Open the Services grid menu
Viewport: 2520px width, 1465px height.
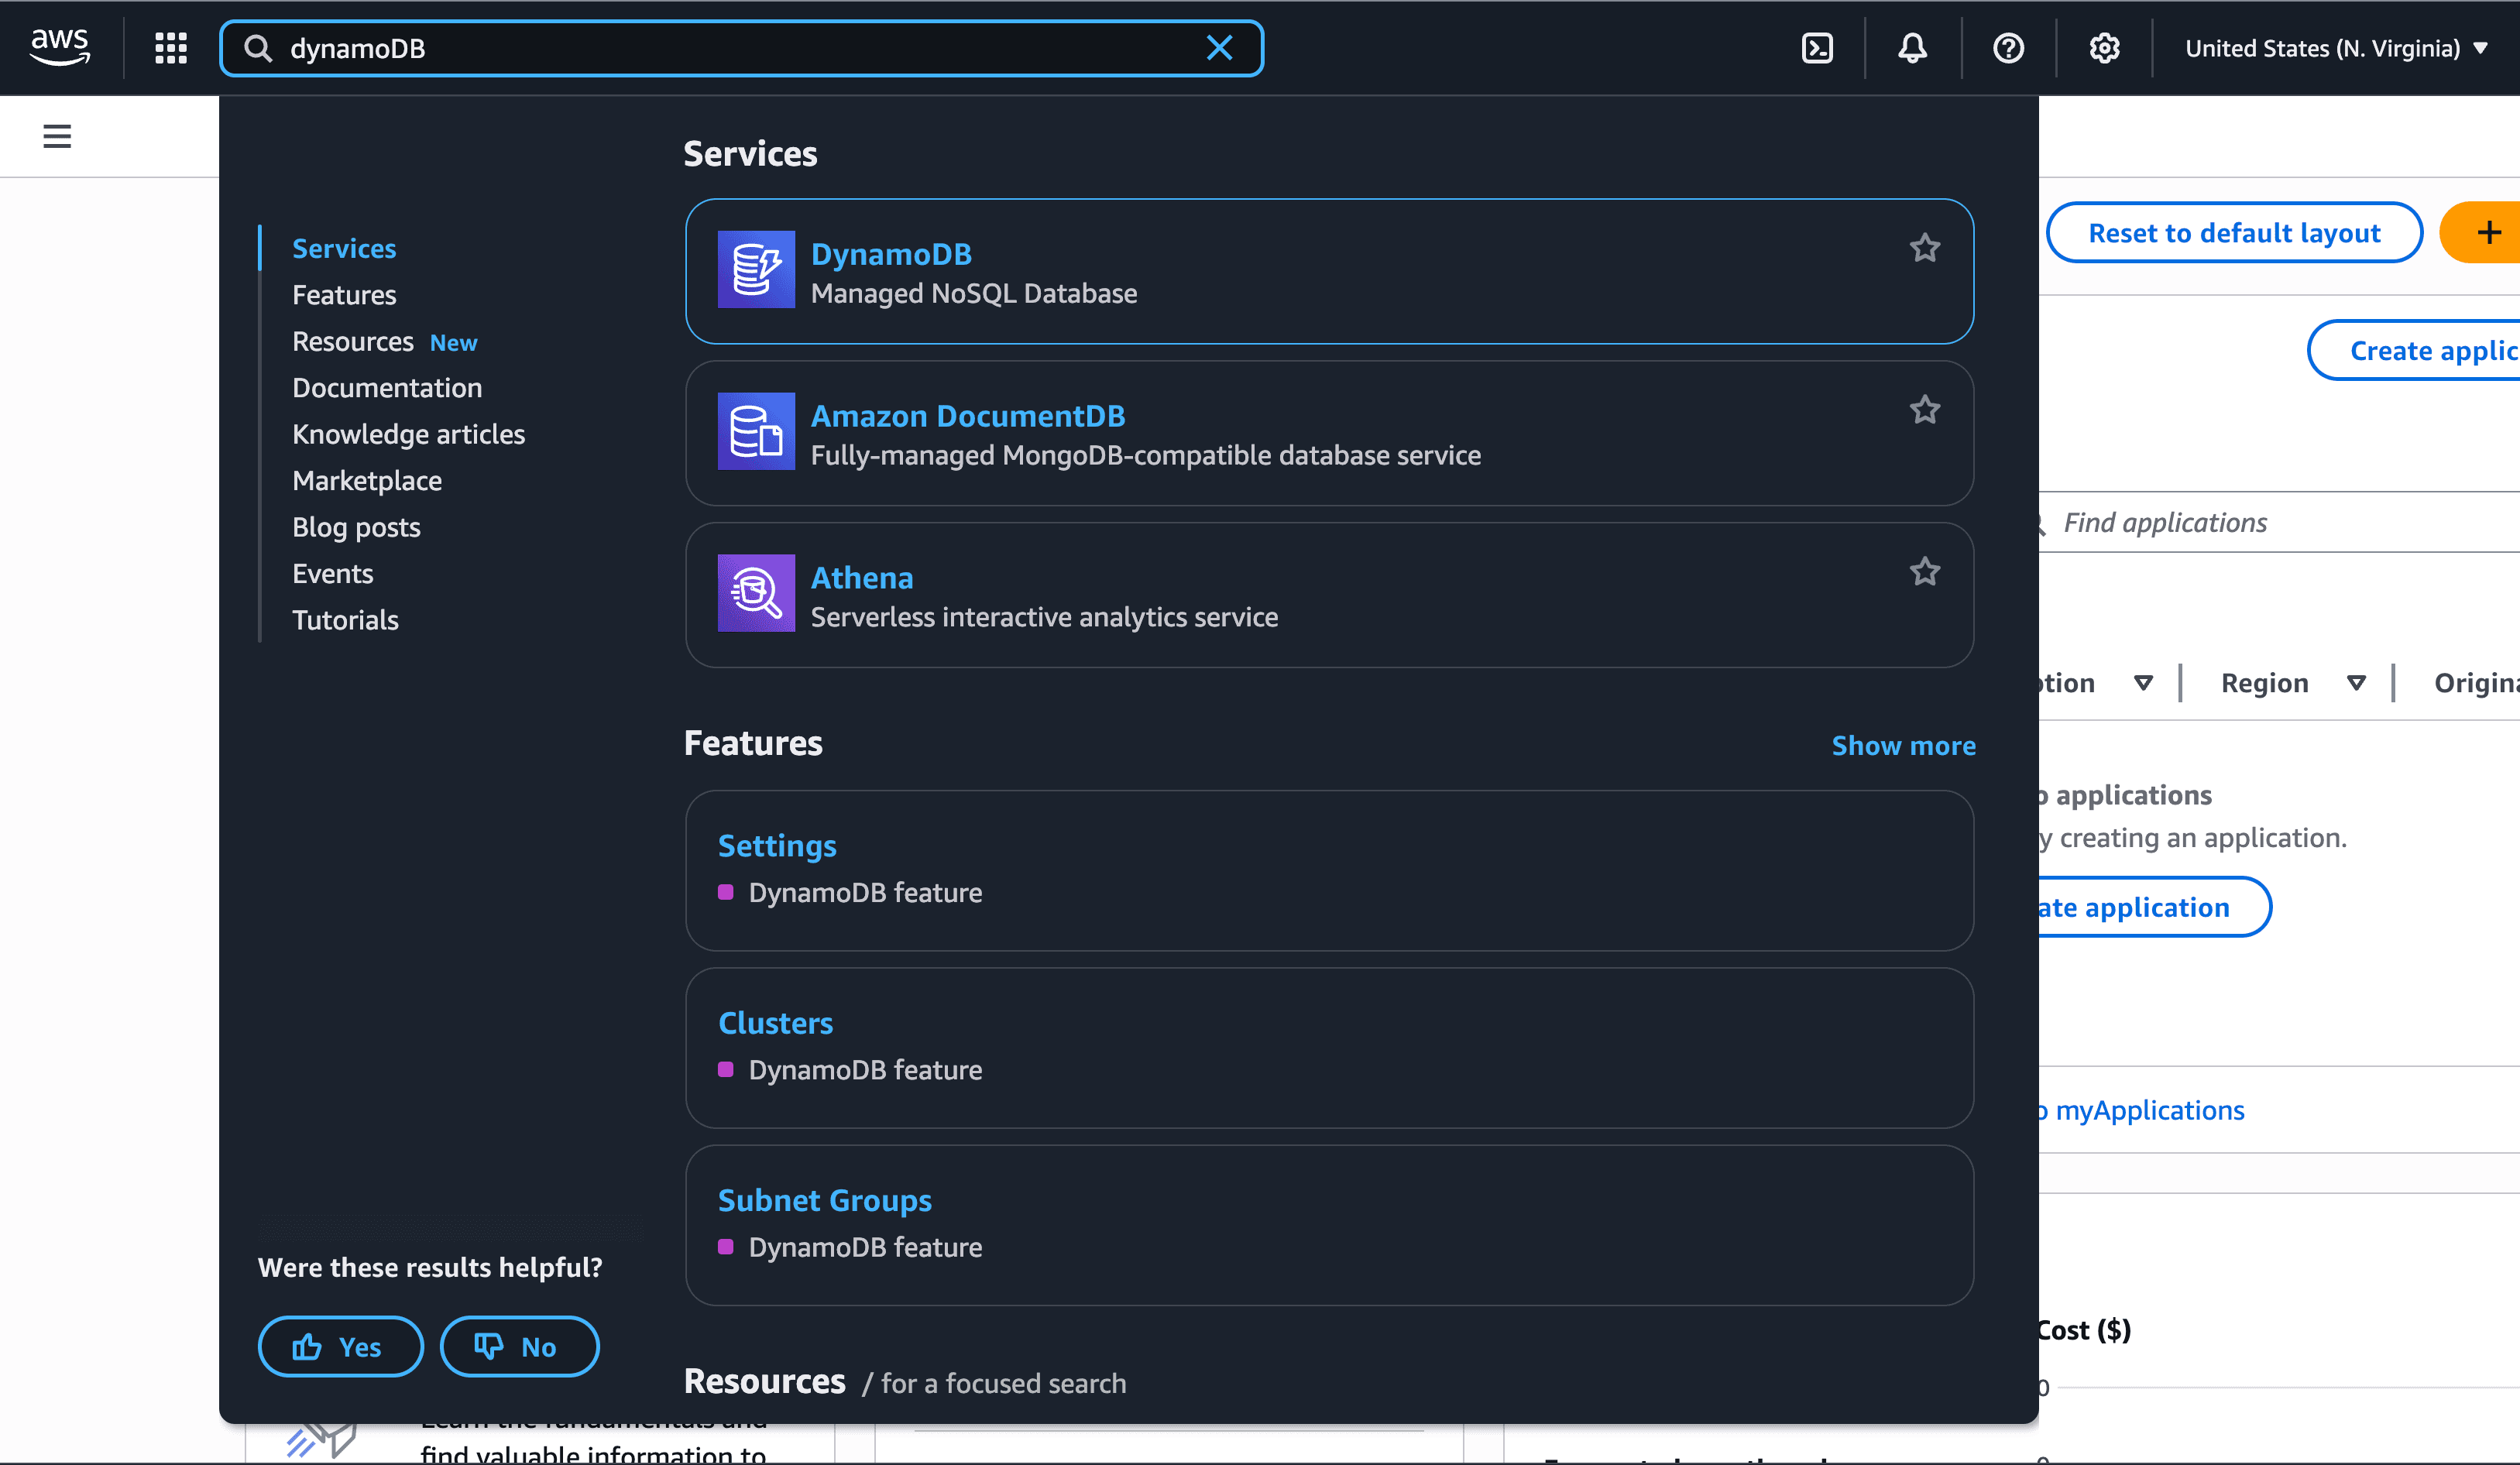(170, 47)
